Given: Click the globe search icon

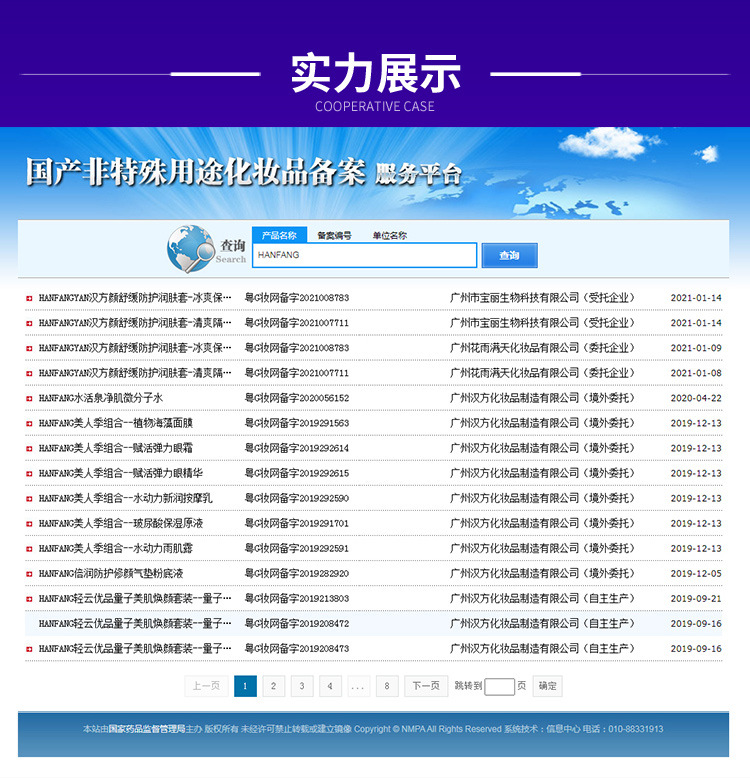Looking at the screenshot, I should (190, 249).
